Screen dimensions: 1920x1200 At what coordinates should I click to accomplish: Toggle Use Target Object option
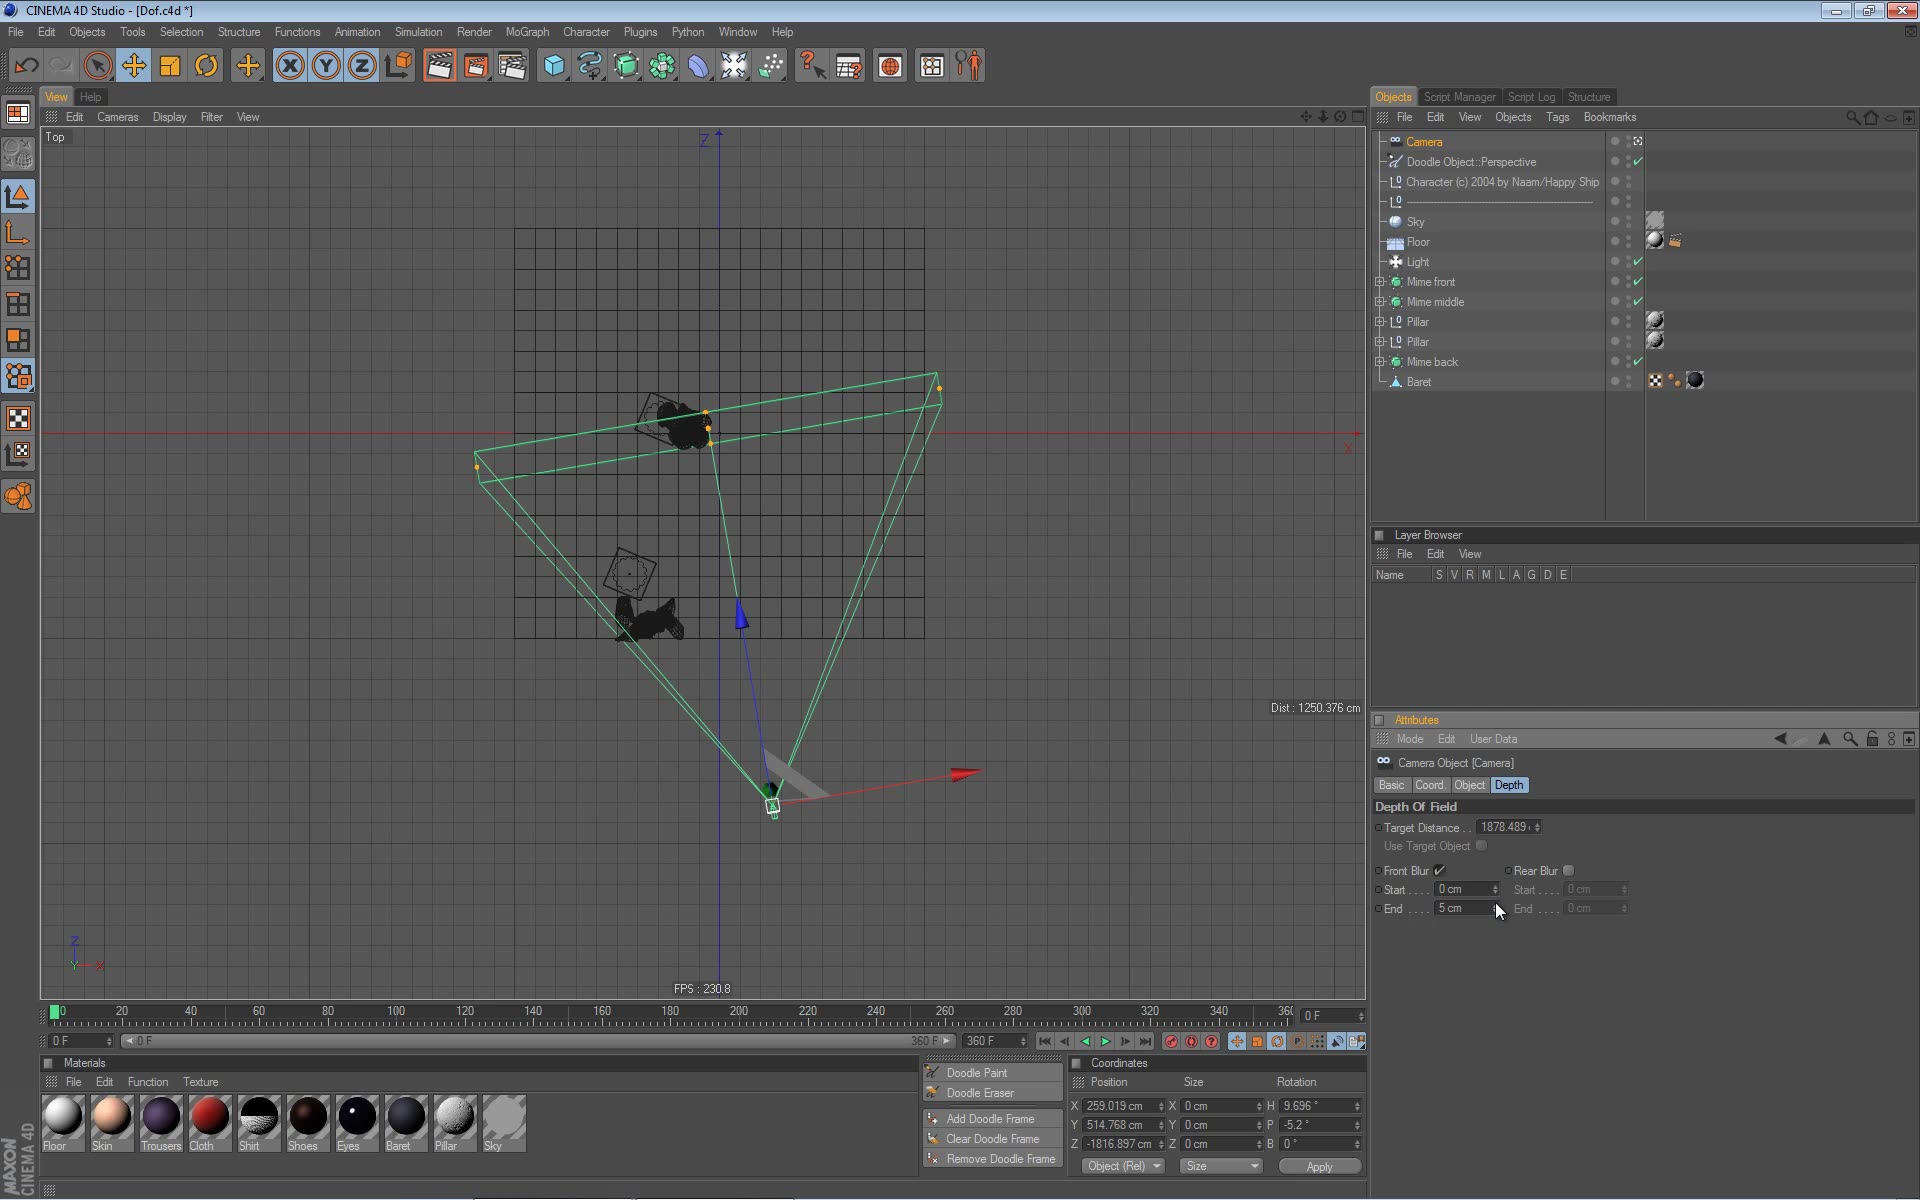[x=1482, y=845]
